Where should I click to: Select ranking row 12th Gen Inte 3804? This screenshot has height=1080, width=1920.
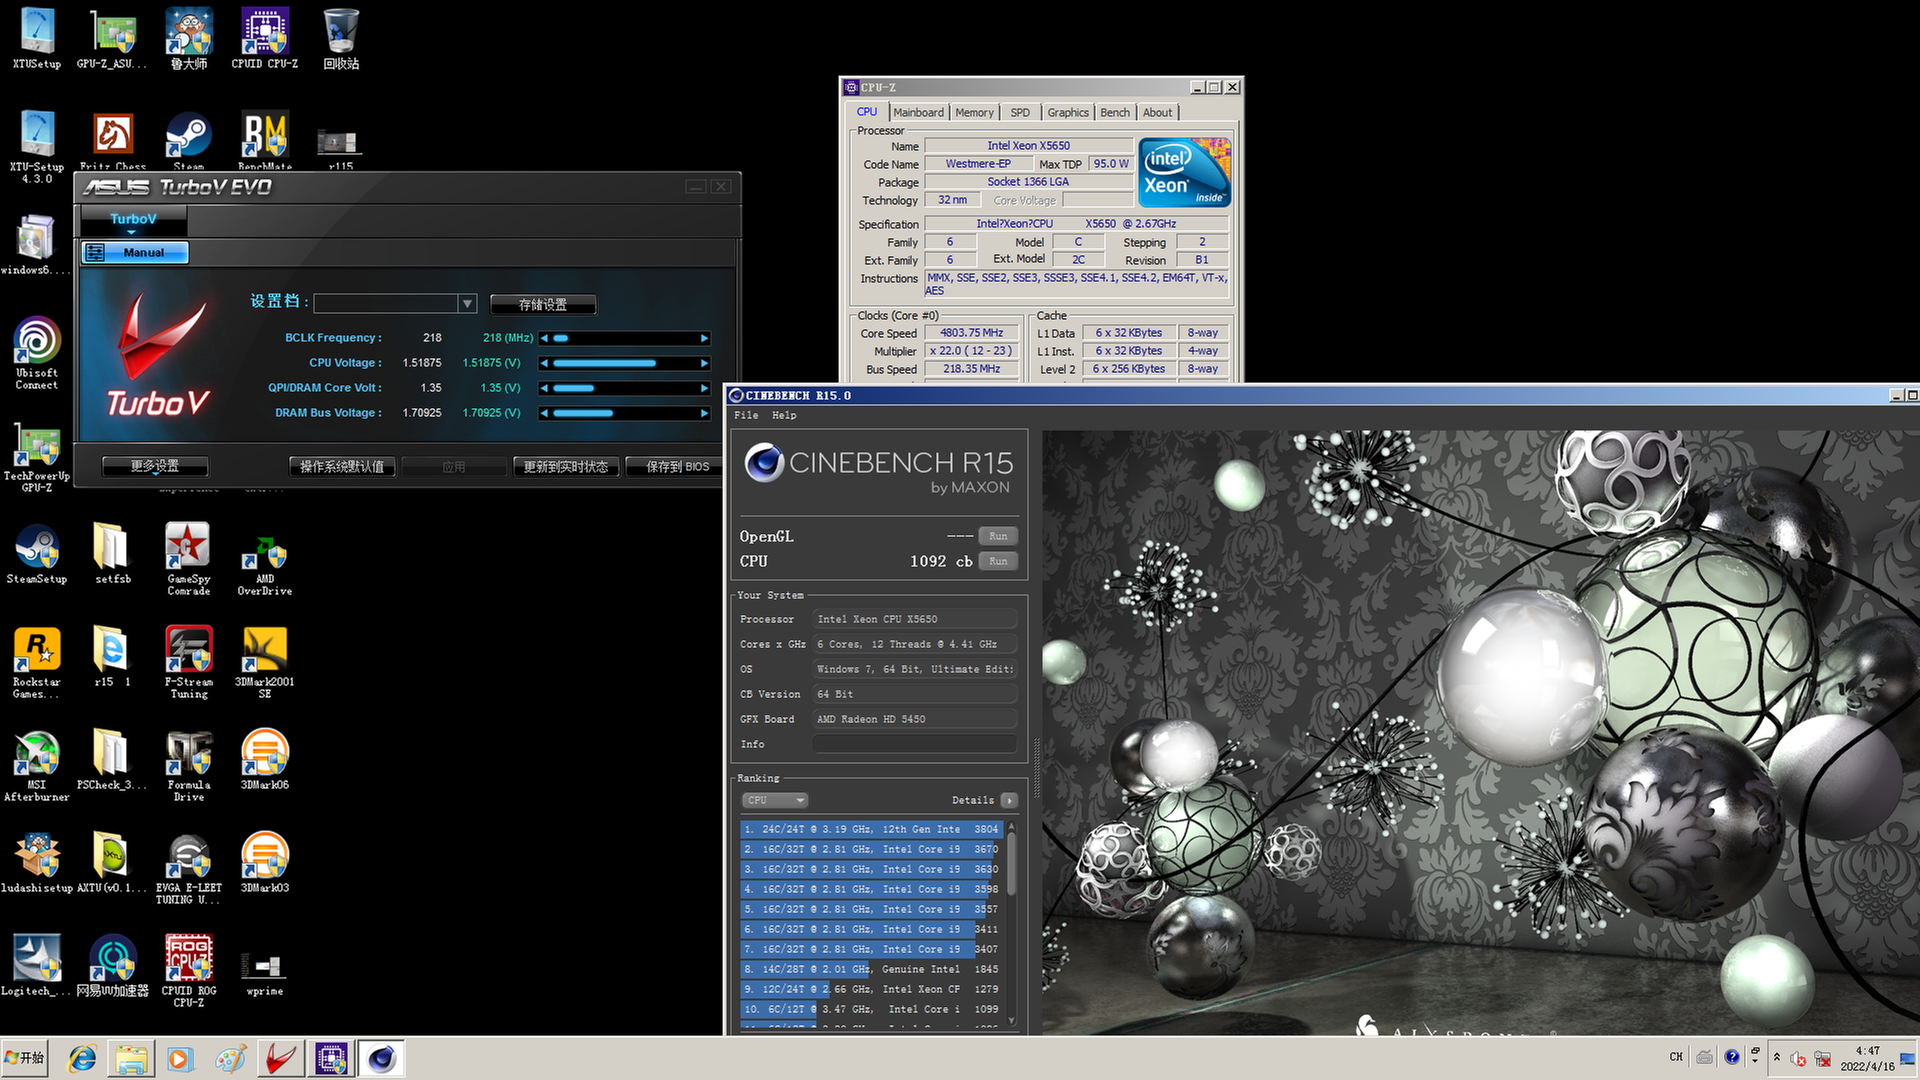pos(871,829)
